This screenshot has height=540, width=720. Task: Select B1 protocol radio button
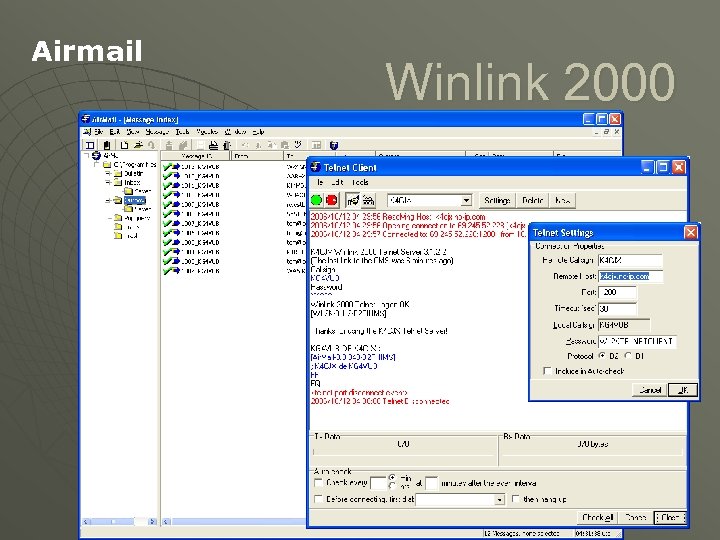(628, 356)
